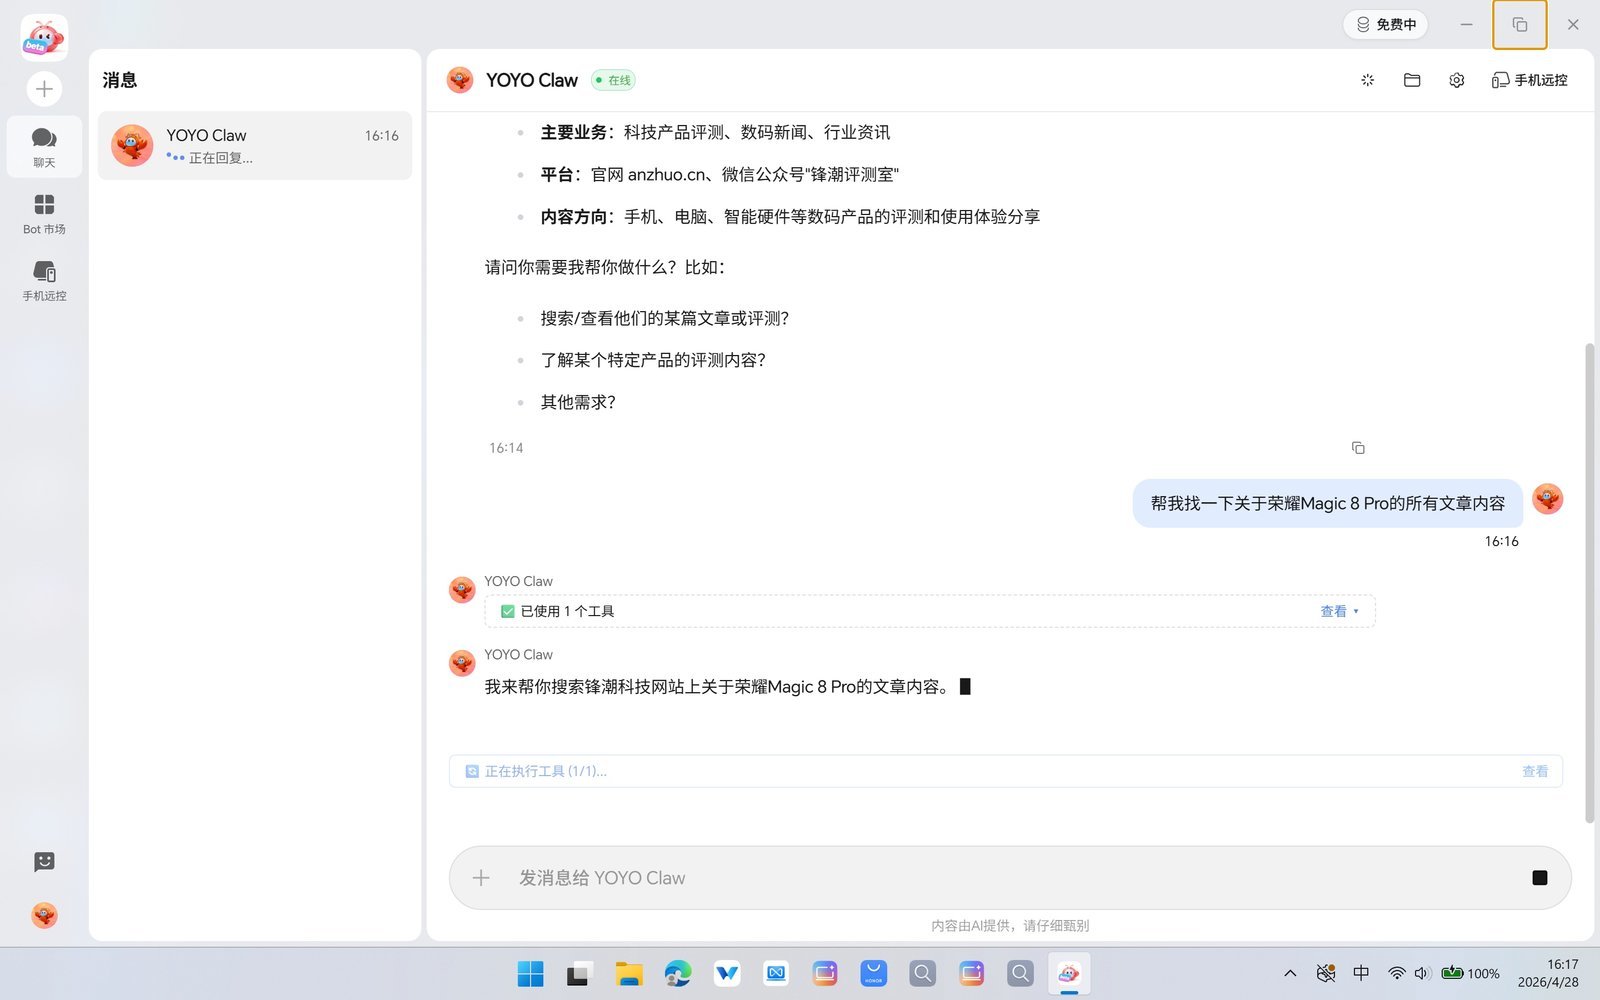Click the 手机远控 button in chat header
This screenshot has height=1000, width=1600.
[x=1529, y=80]
